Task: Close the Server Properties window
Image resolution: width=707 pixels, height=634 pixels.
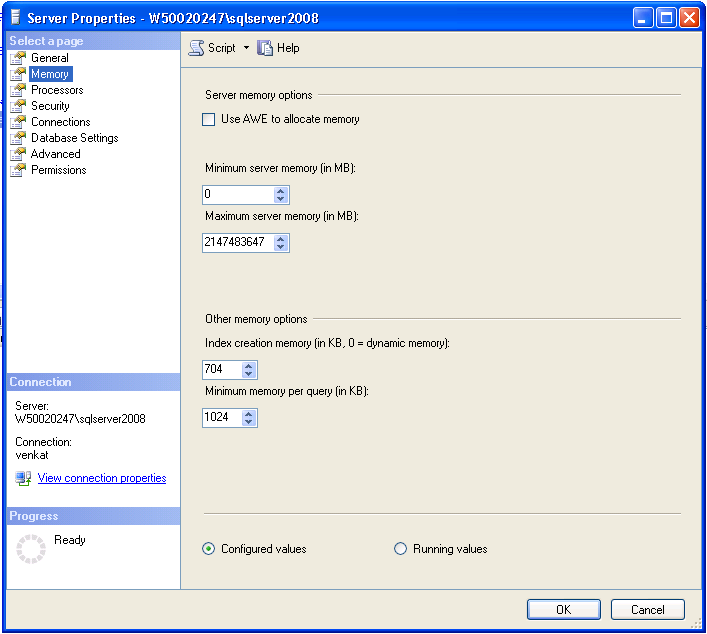Action: click(689, 18)
